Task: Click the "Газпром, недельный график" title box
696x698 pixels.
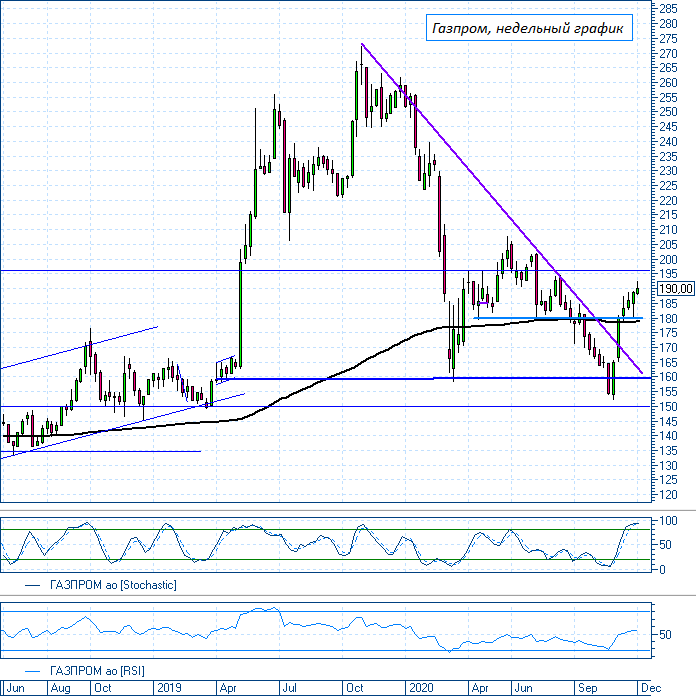Action: (x=529, y=28)
